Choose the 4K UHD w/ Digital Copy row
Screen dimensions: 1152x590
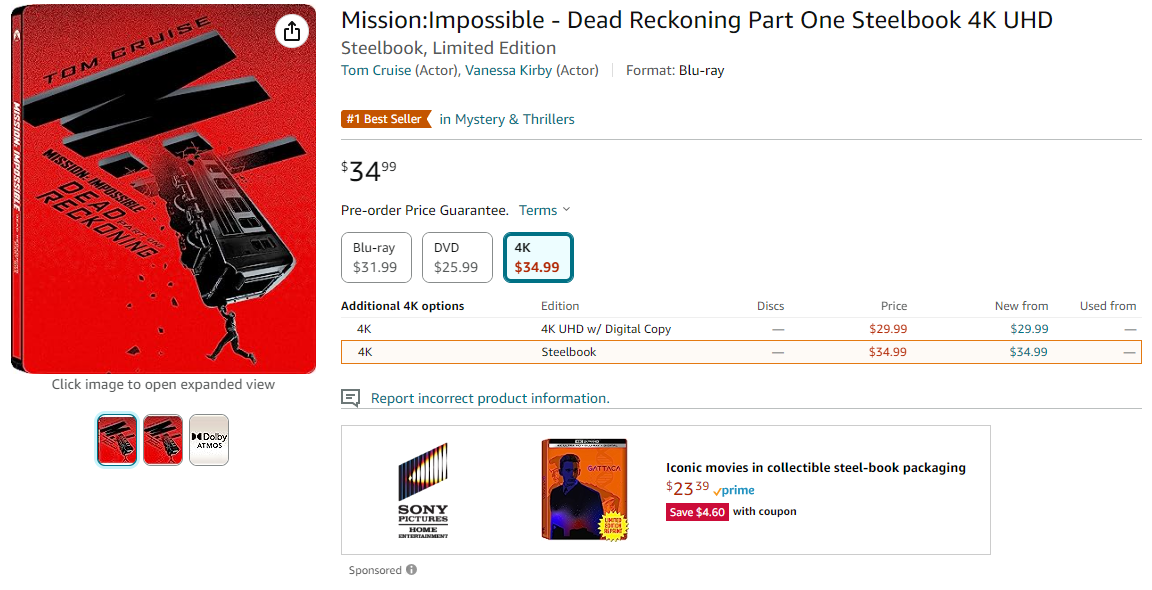click(606, 329)
